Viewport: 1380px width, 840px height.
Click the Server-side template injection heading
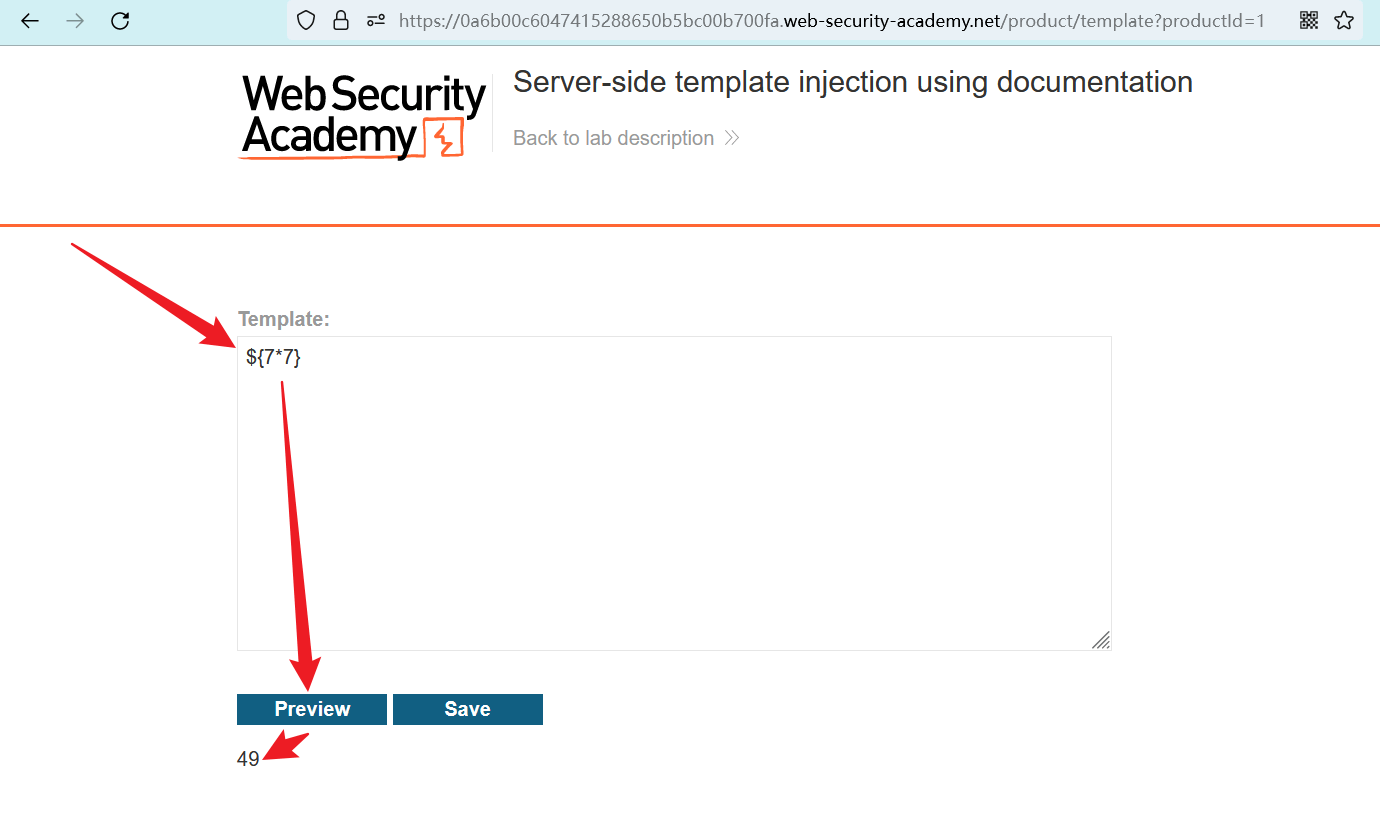pos(852,82)
